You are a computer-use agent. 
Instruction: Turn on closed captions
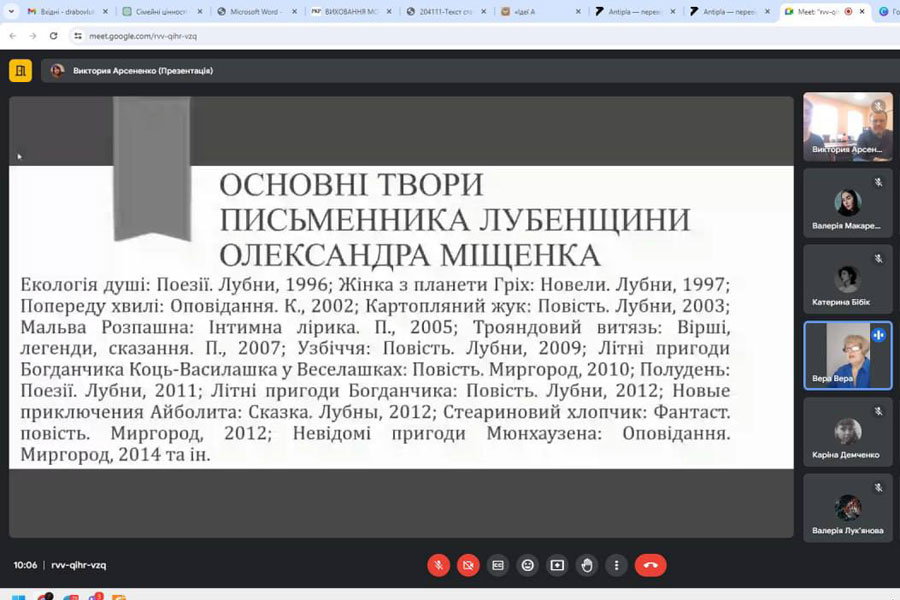pyautogui.click(x=498, y=566)
